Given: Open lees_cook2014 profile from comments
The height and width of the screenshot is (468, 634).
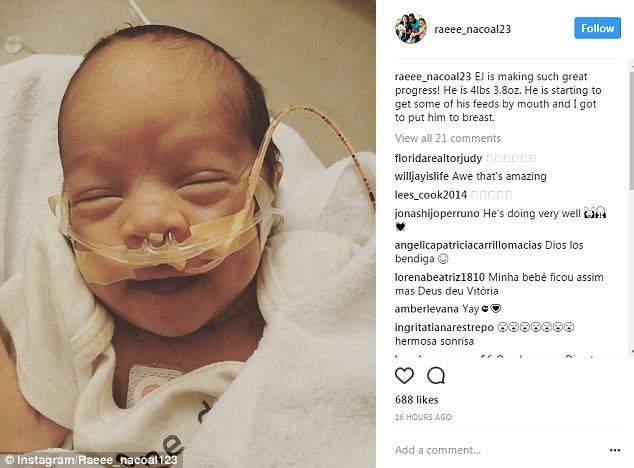Looking at the screenshot, I should [x=431, y=195].
